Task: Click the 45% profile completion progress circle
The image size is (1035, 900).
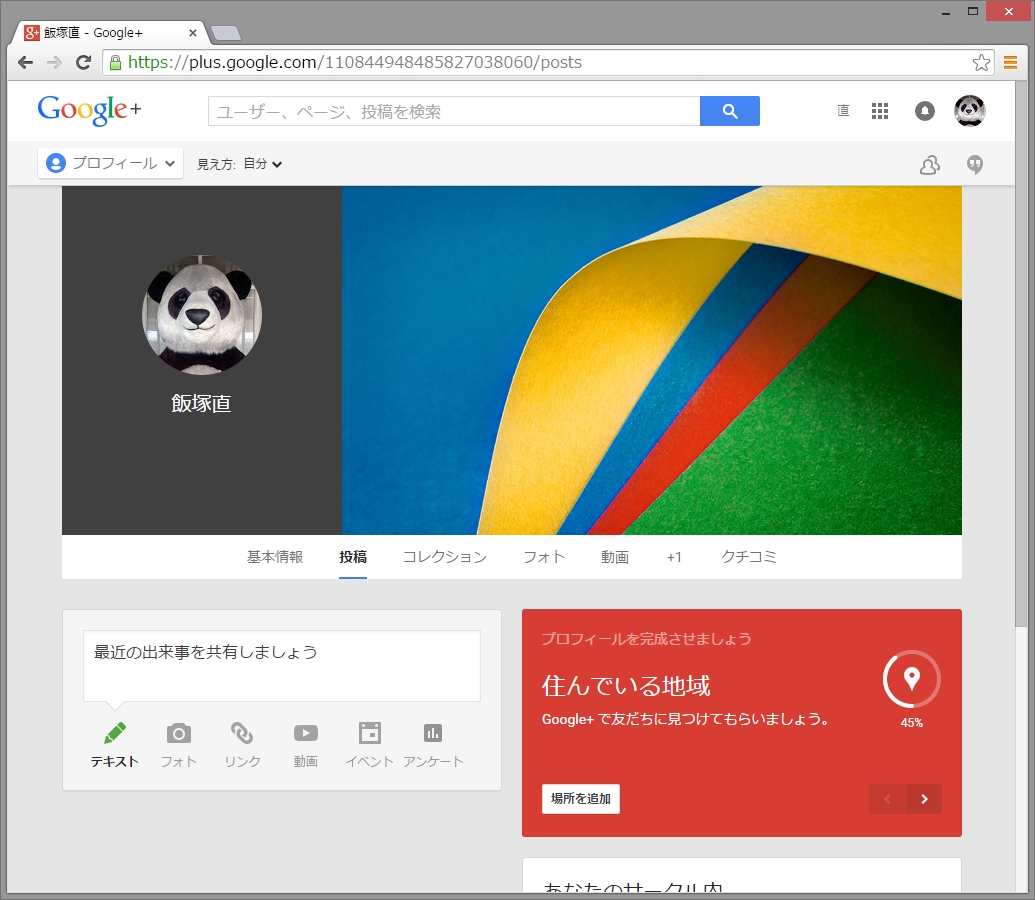Action: click(911, 679)
